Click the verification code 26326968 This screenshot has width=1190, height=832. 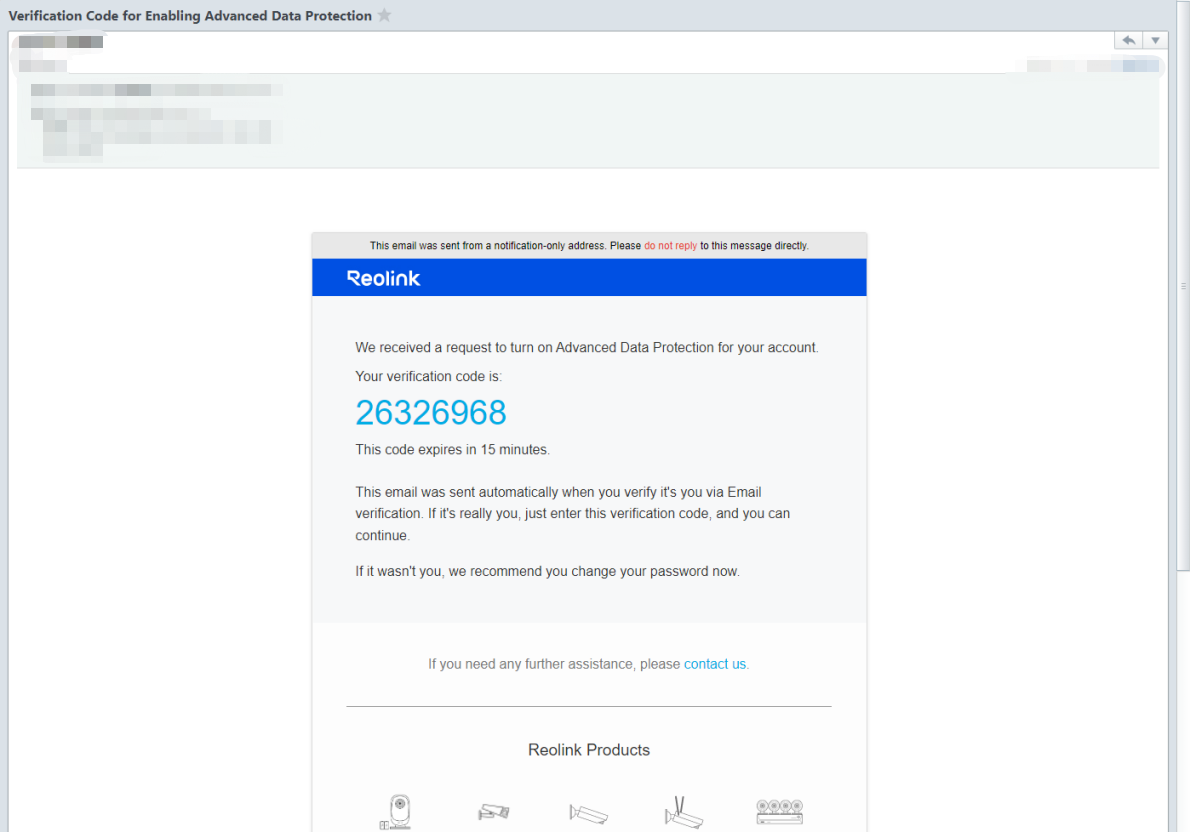pyautogui.click(x=430, y=413)
